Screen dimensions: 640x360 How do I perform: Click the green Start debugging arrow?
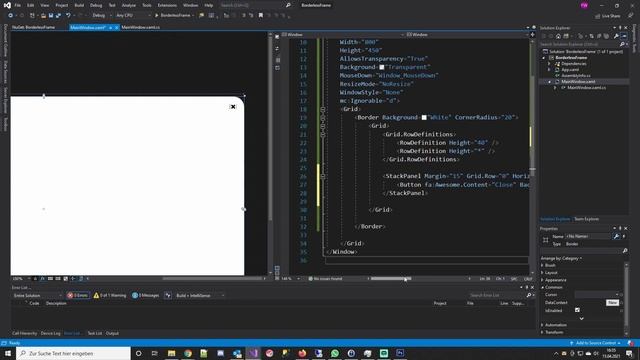click(156, 16)
